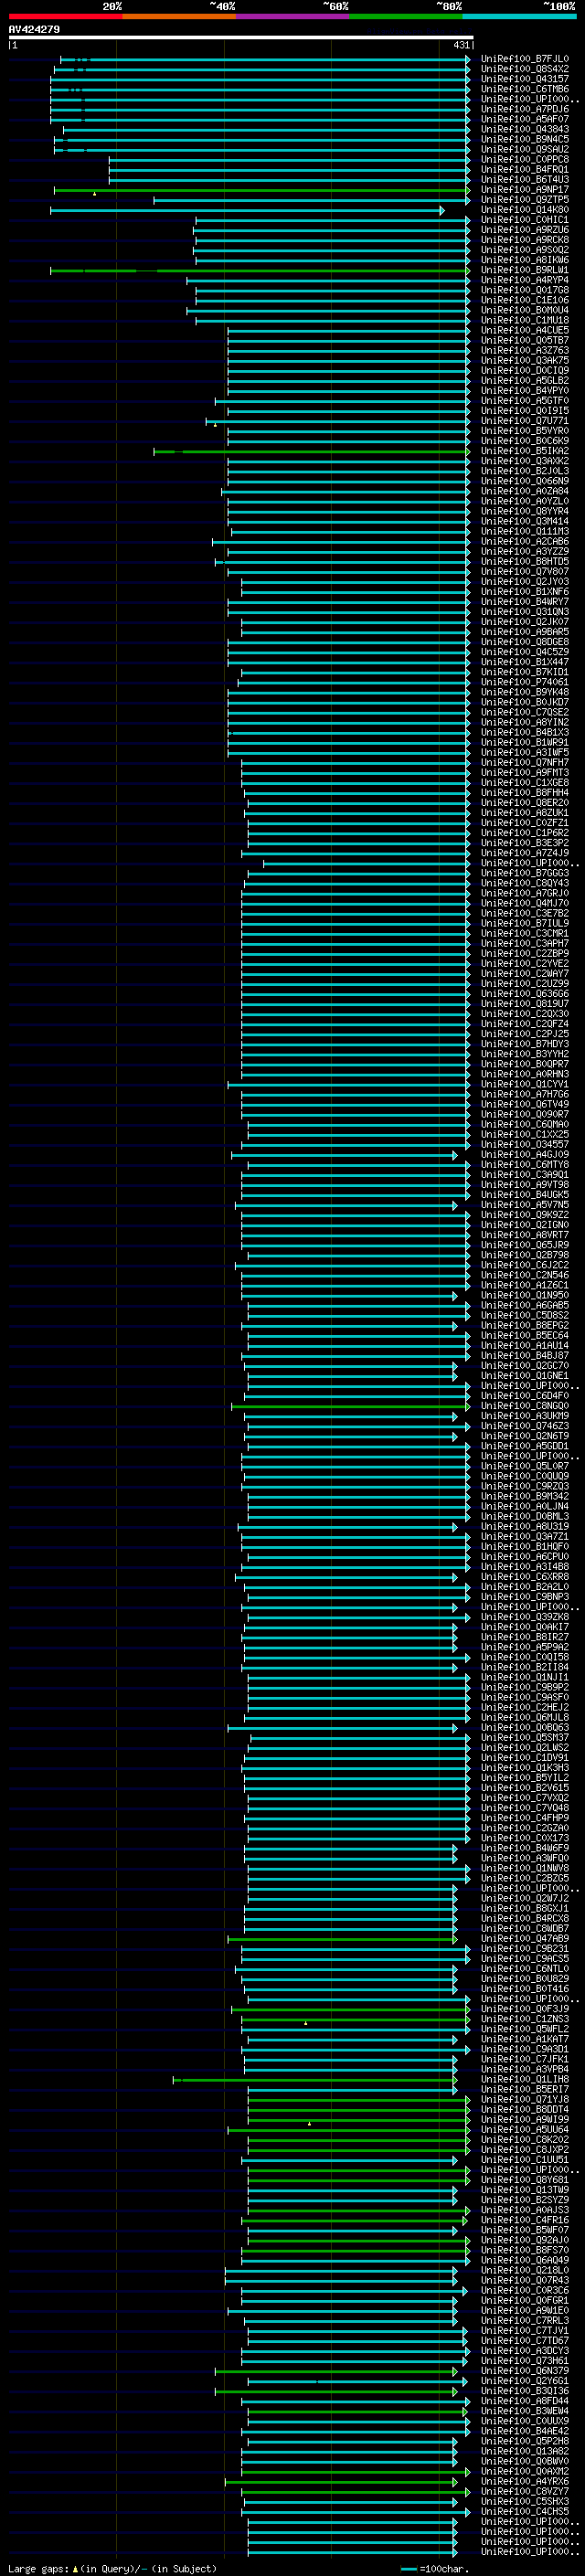Open hit UniRef100_C6TMB6

coord(525,89)
